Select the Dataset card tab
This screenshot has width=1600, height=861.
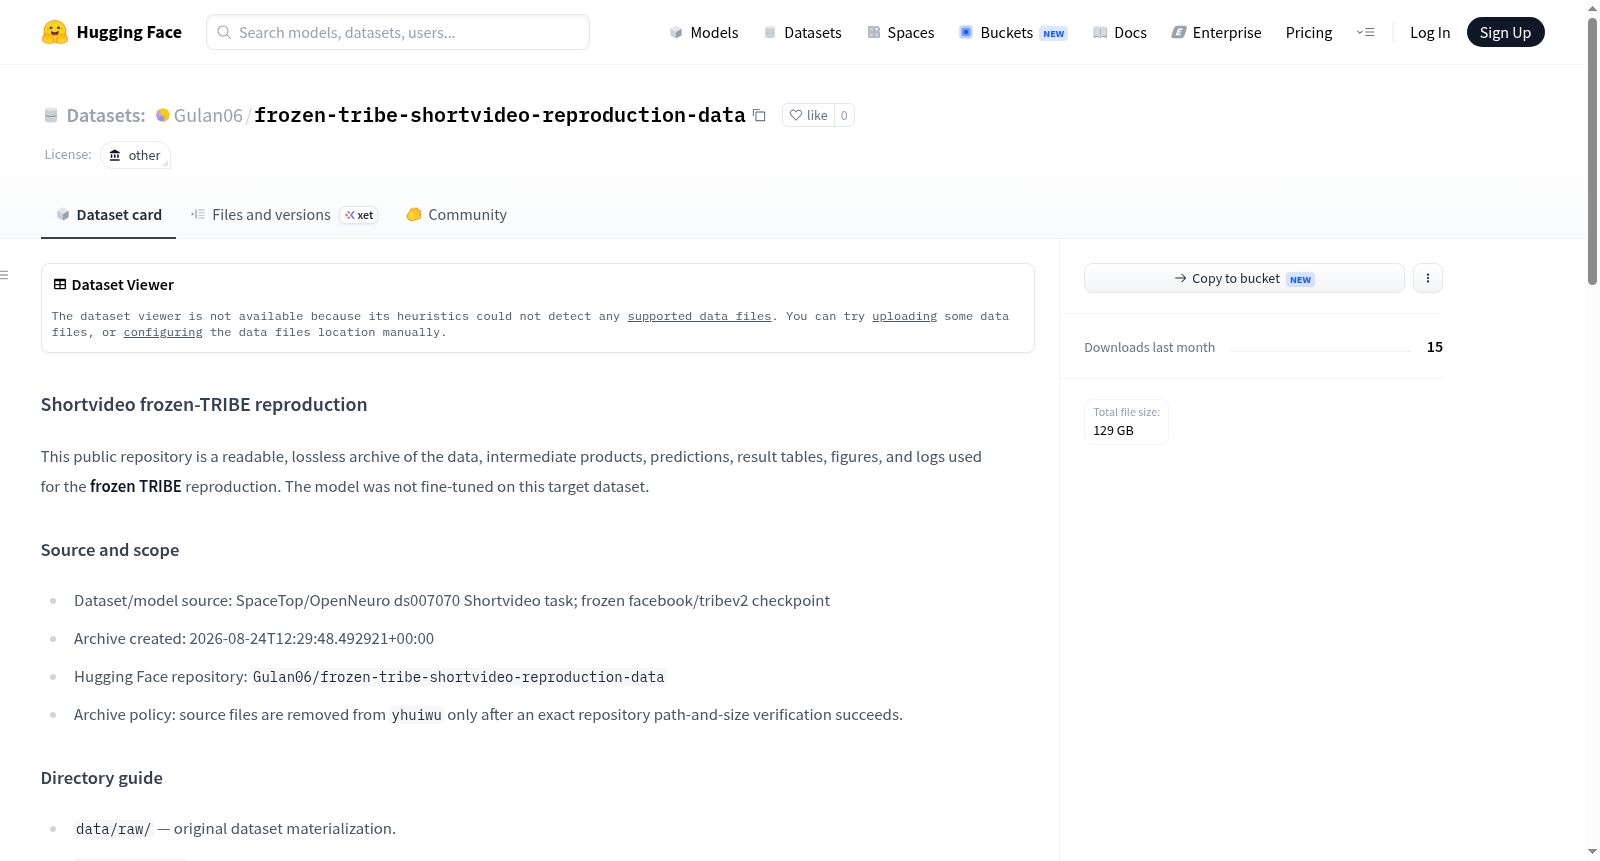[109, 214]
